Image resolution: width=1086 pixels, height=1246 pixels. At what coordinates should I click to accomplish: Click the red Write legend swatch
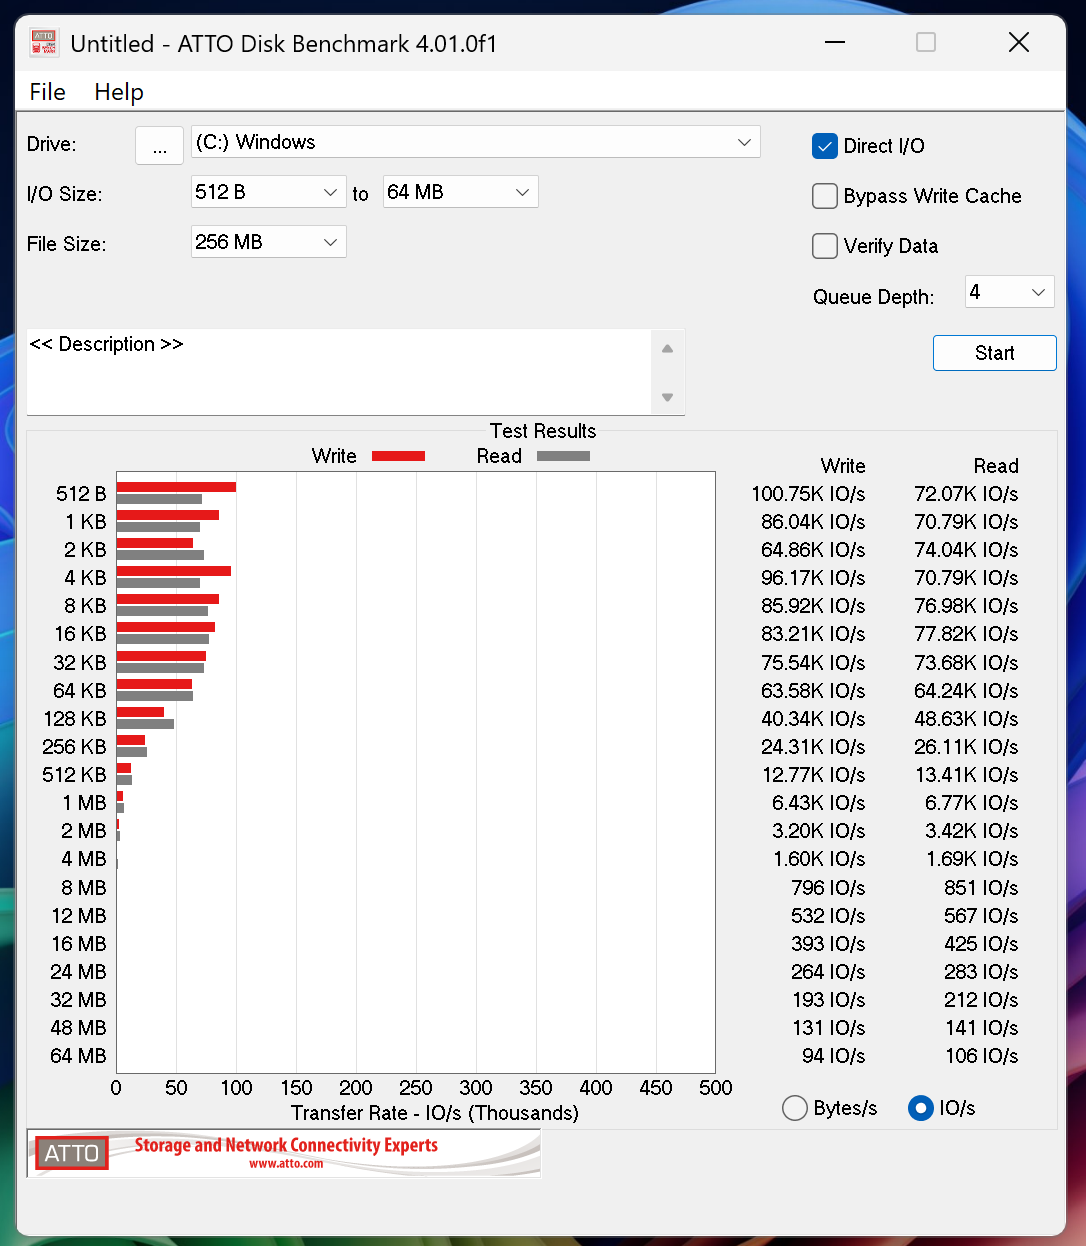click(x=398, y=456)
